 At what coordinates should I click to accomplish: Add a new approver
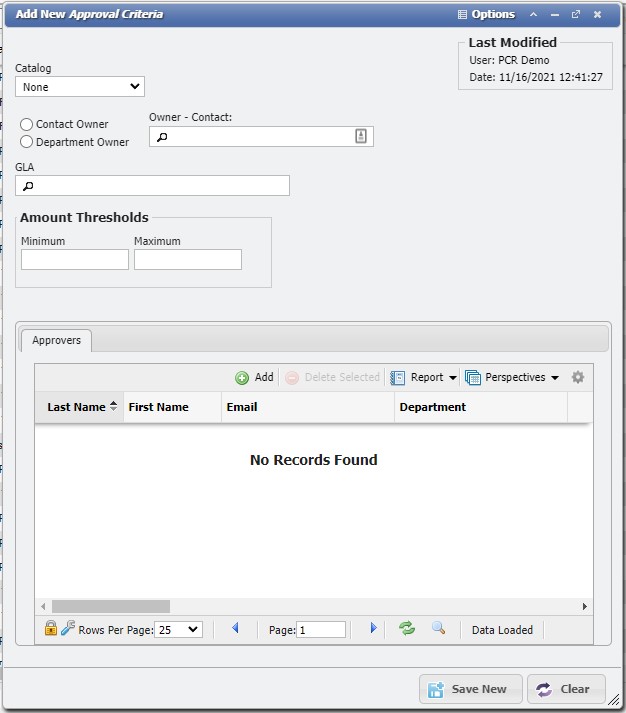point(255,377)
